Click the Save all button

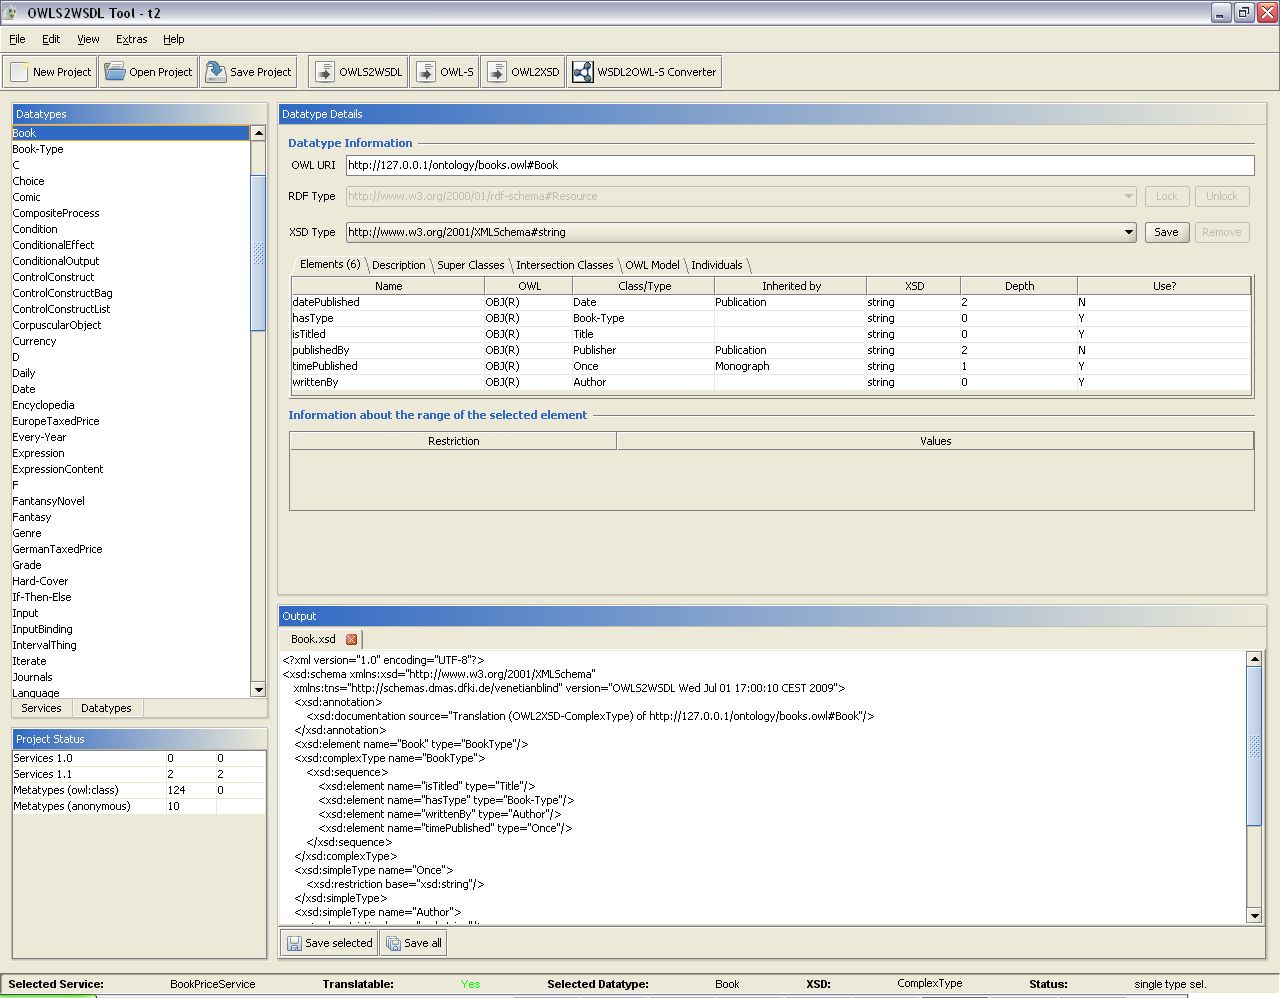(x=414, y=943)
